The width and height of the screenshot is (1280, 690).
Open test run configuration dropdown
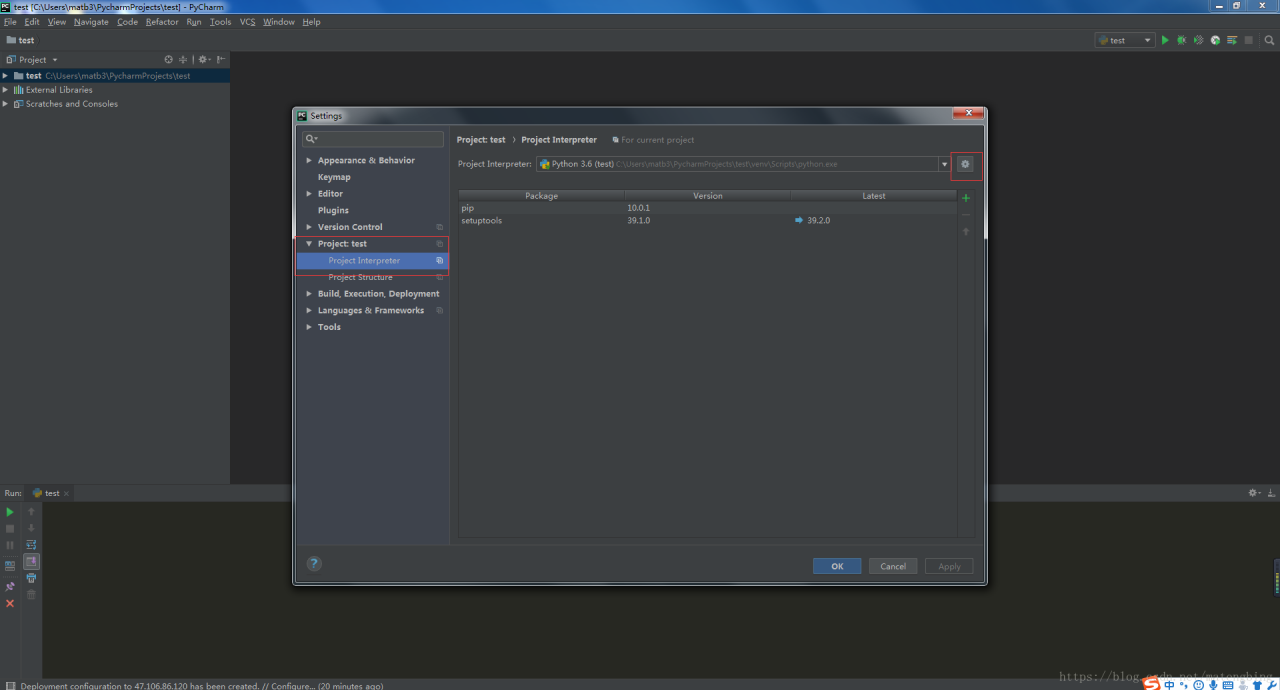(1124, 40)
